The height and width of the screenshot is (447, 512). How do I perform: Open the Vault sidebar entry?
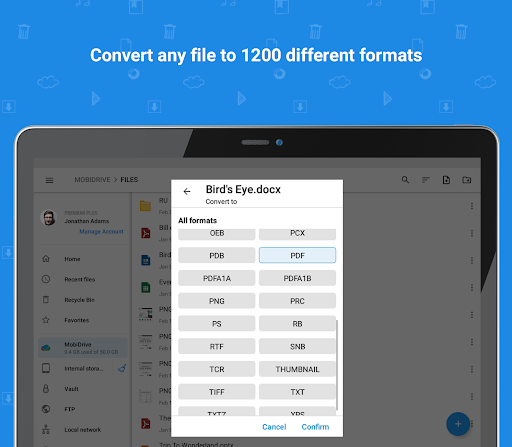click(71, 389)
